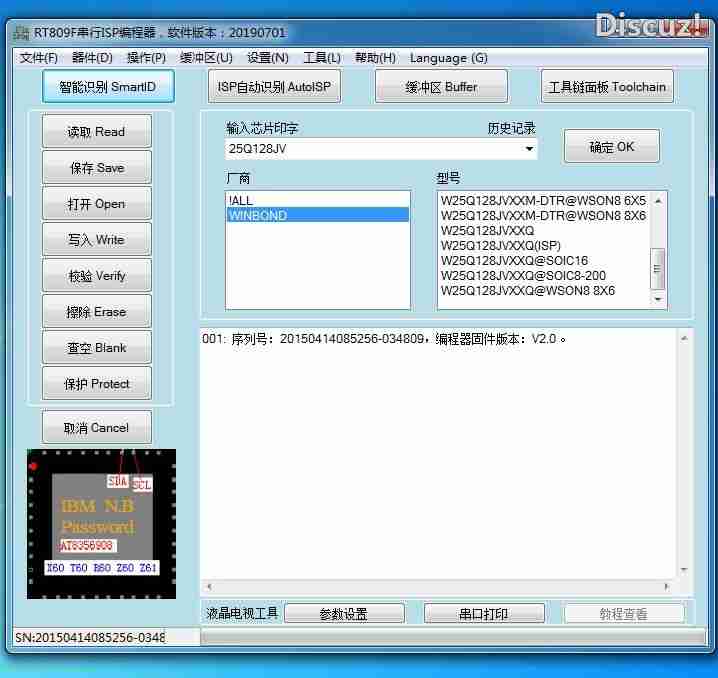Click the RT809F app icon in title bar
The width and height of the screenshot is (718, 678).
click(x=22, y=32)
